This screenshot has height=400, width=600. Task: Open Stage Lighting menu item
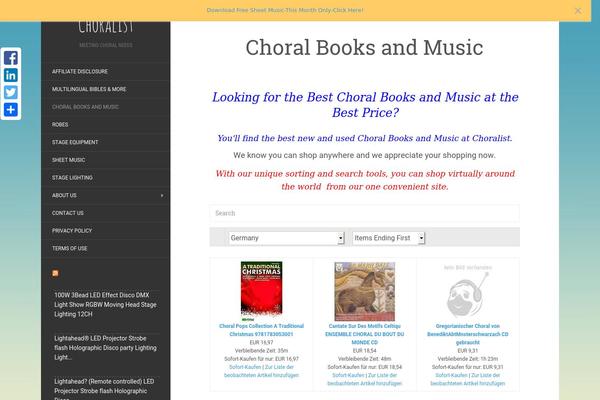point(72,178)
